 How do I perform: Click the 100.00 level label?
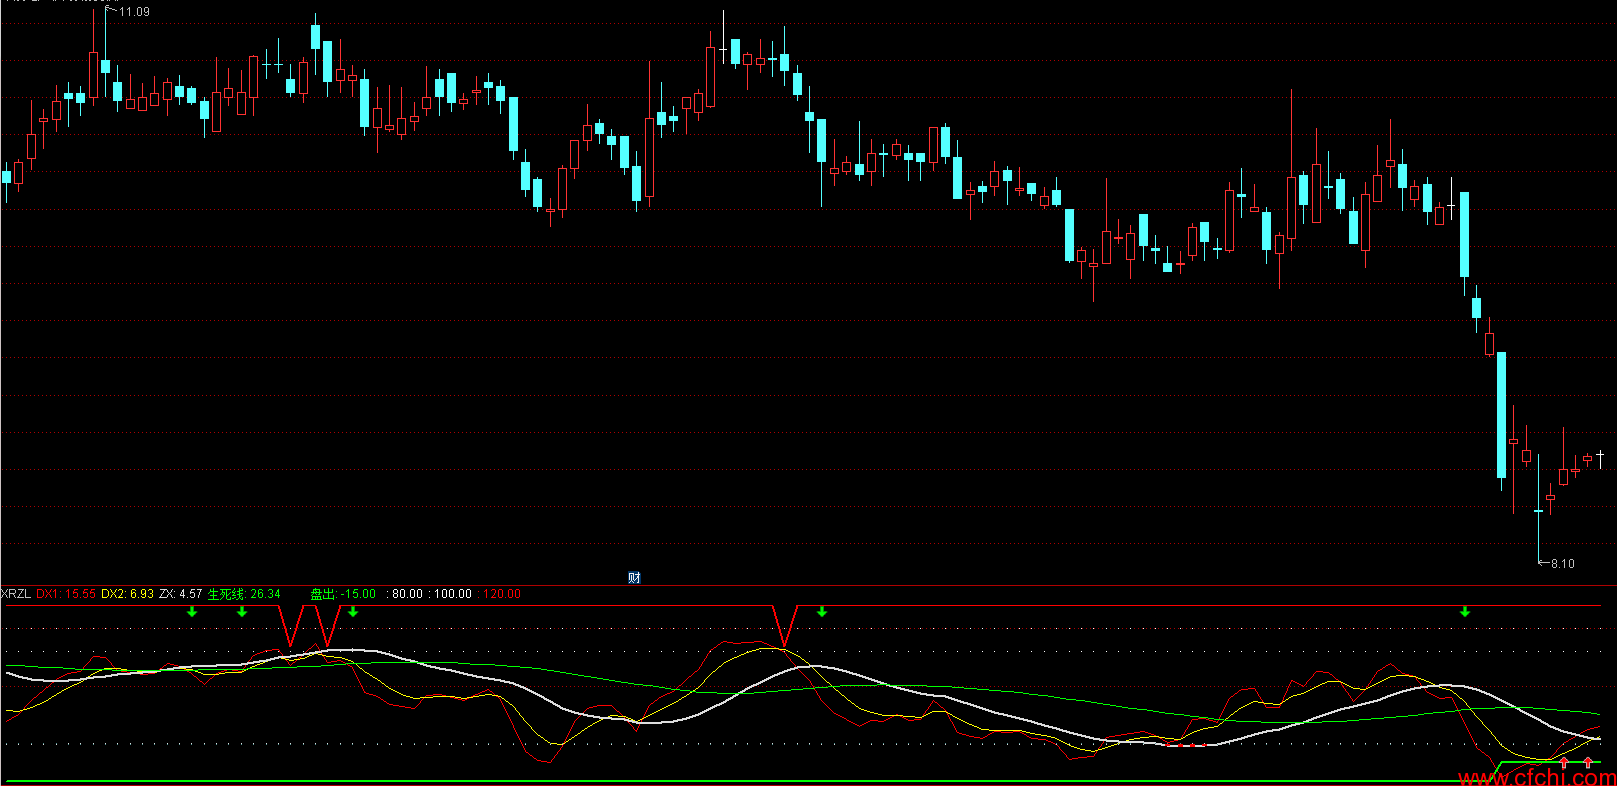tap(450, 594)
